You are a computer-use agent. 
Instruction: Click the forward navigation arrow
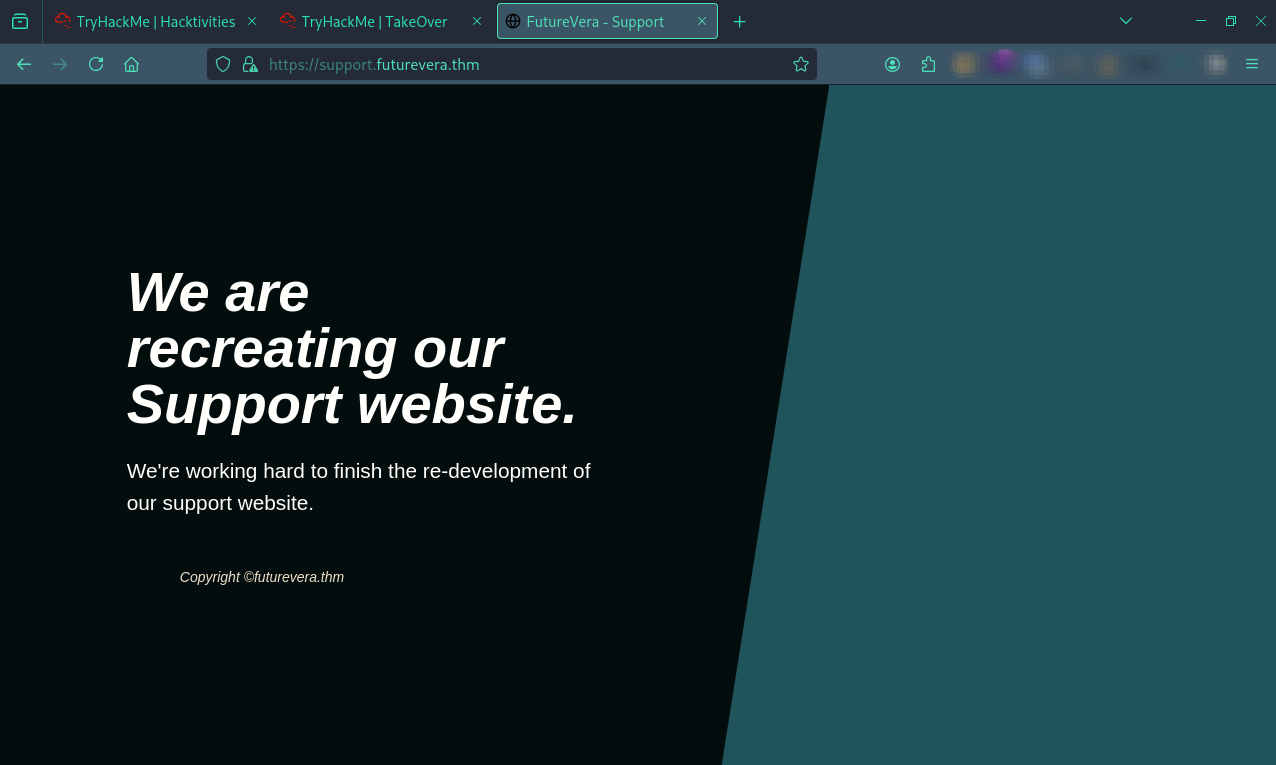[60, 64]
